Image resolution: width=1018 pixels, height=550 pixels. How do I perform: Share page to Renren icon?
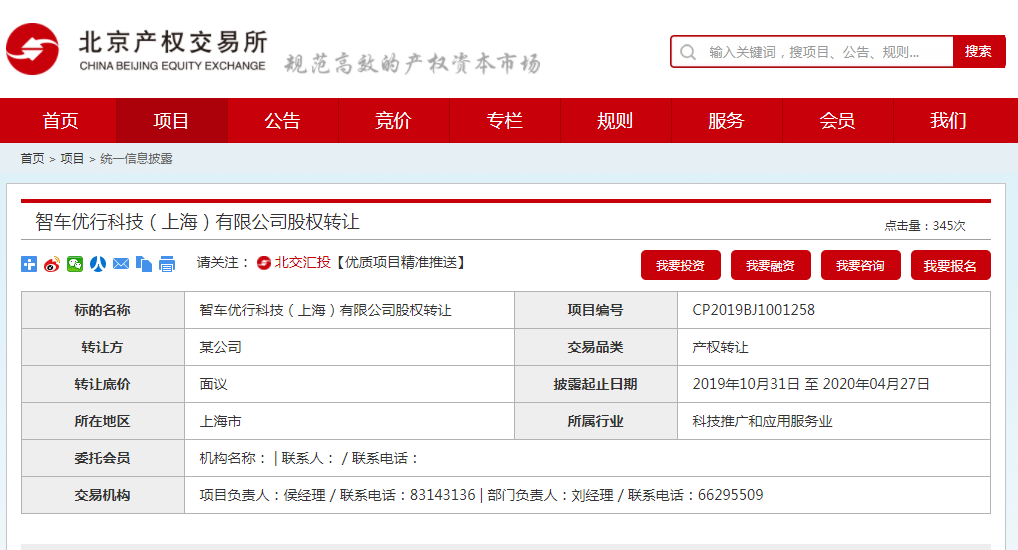point(98,264)
